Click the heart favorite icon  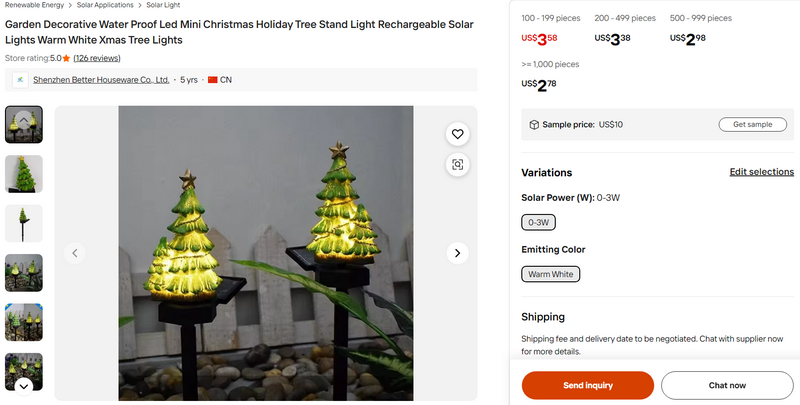pyautogui.click(x=457, y=134)
